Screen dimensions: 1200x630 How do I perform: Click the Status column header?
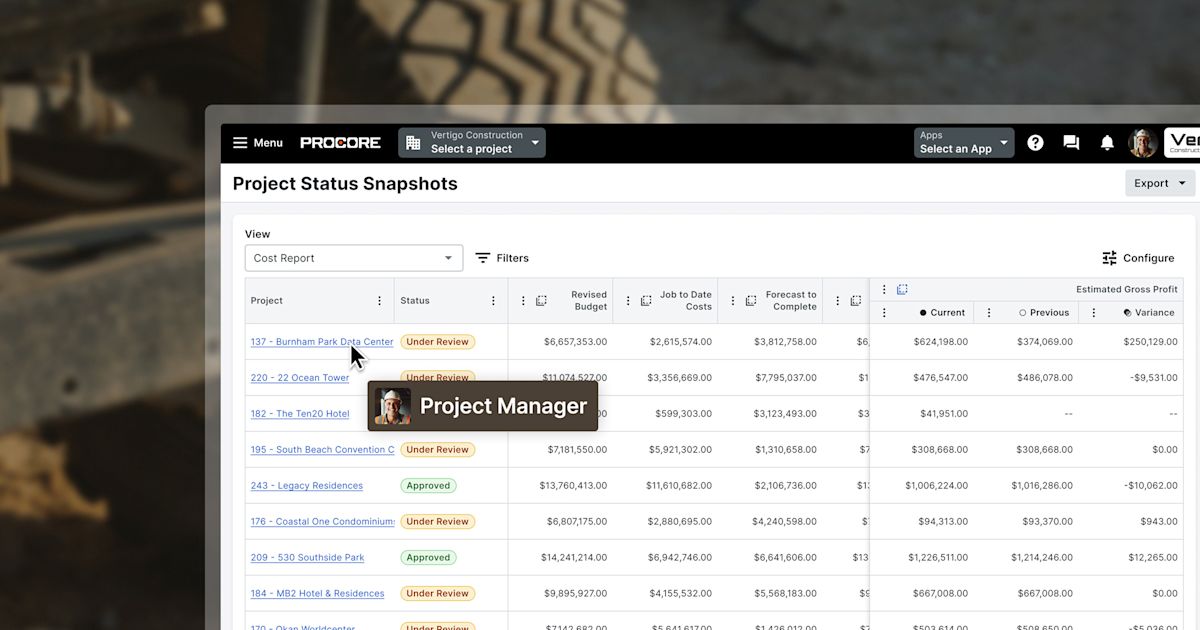(415, 301)
